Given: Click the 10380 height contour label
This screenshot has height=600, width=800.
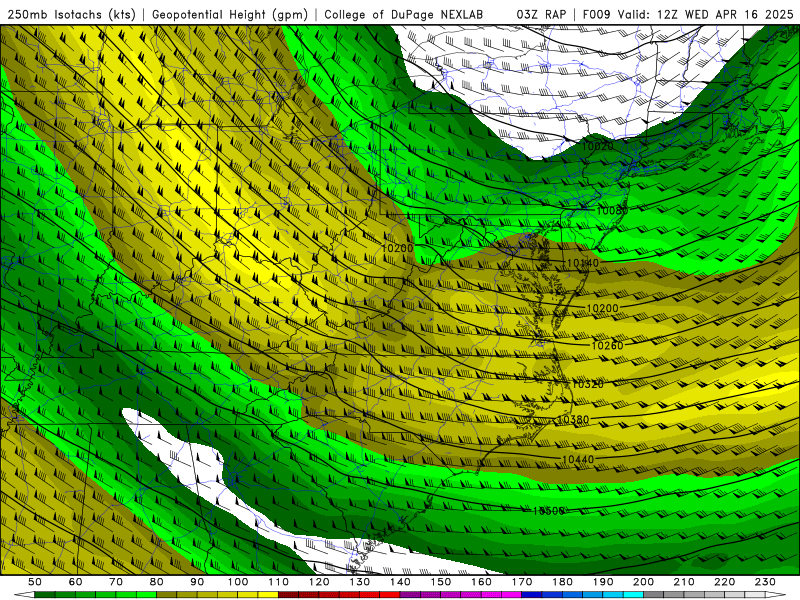Looking at the screenshot, I should coord(573,419).
